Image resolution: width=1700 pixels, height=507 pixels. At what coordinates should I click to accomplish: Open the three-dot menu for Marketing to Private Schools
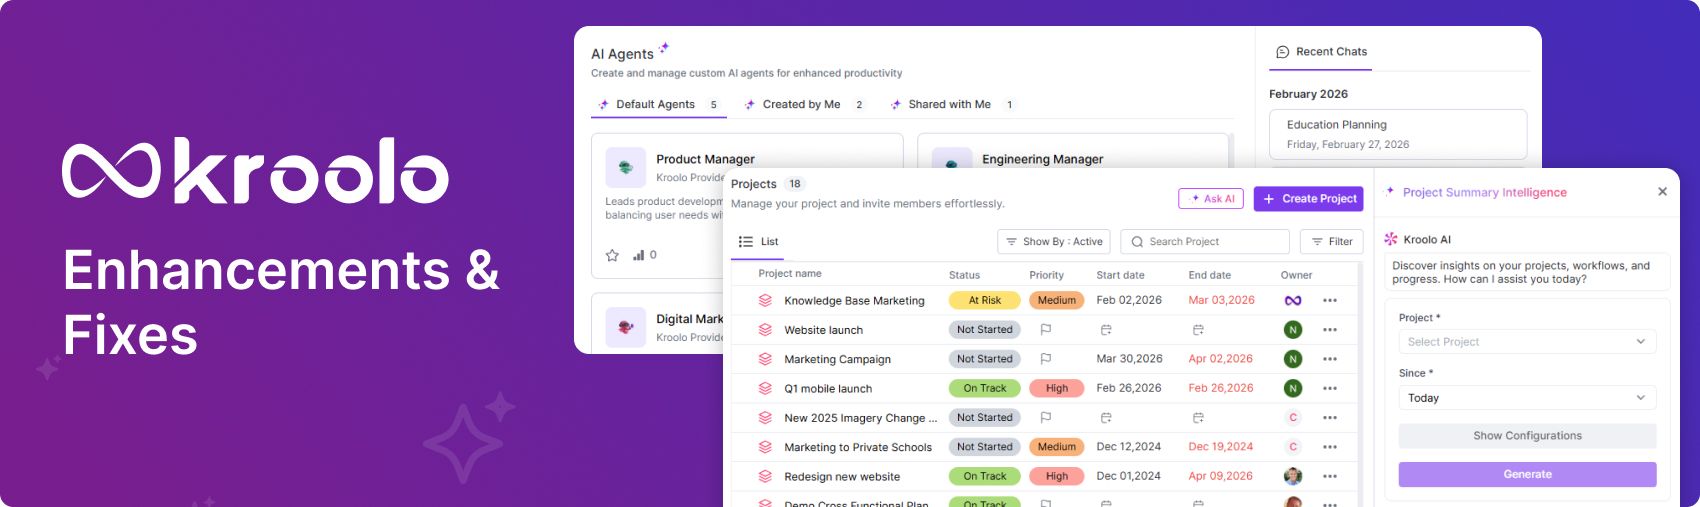click(x=1330, y=447)
